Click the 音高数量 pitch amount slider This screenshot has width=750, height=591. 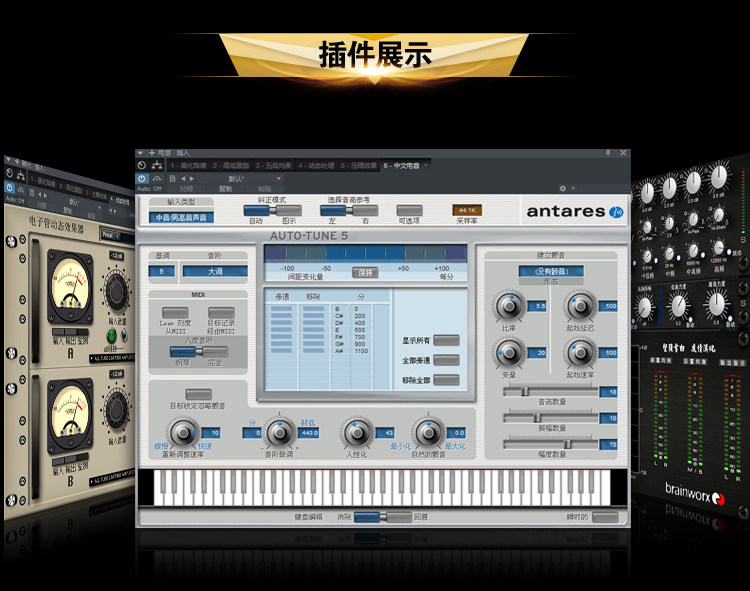(551, 392)
